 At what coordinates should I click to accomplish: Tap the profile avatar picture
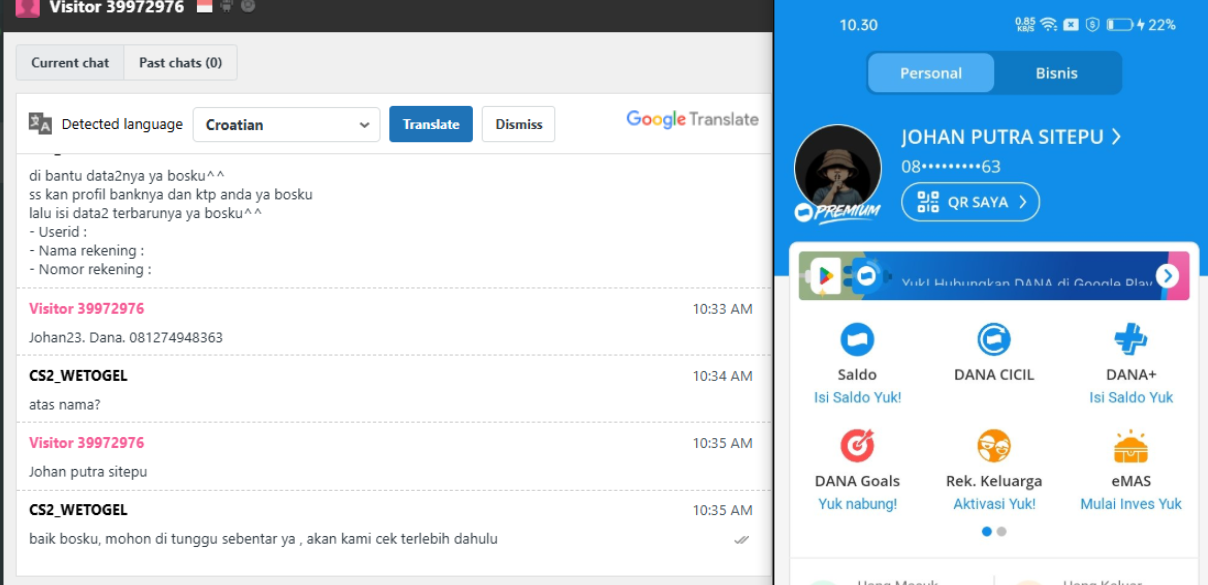coord(838,168)
